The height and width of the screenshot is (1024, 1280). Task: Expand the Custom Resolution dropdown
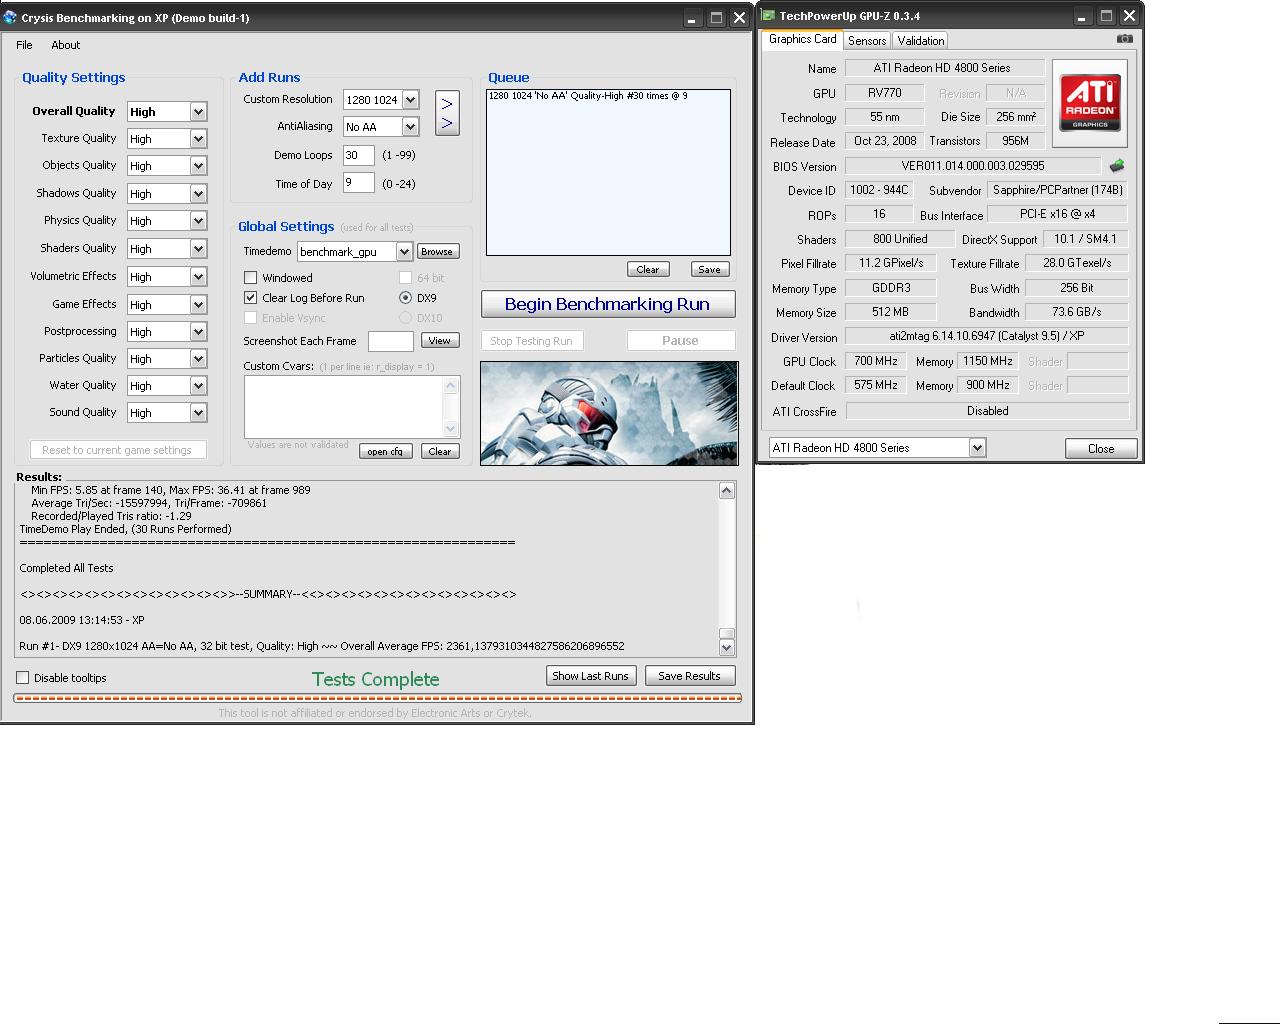[410, 100]
